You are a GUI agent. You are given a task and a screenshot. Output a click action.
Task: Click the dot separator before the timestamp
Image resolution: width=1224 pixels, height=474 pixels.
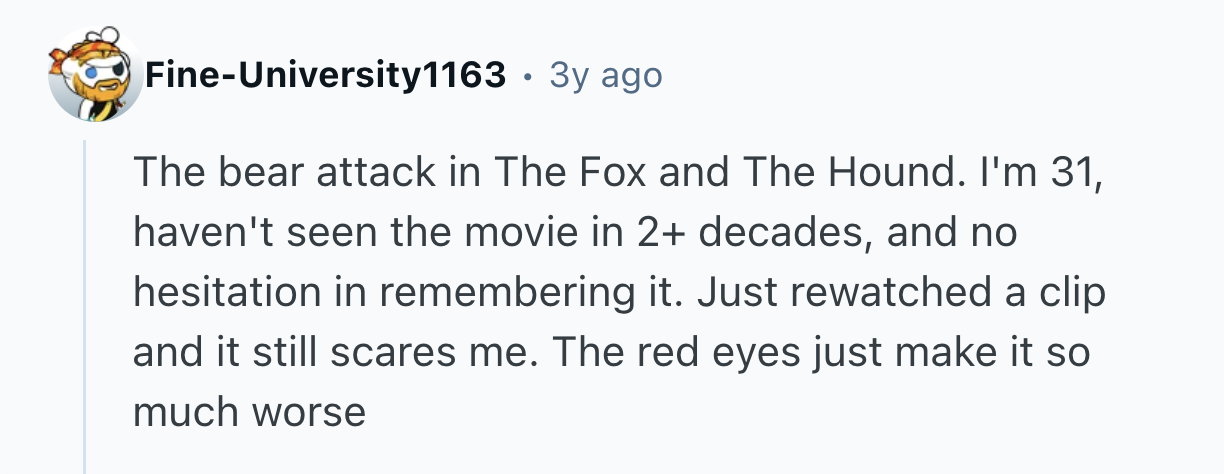(x=526, y=75)
